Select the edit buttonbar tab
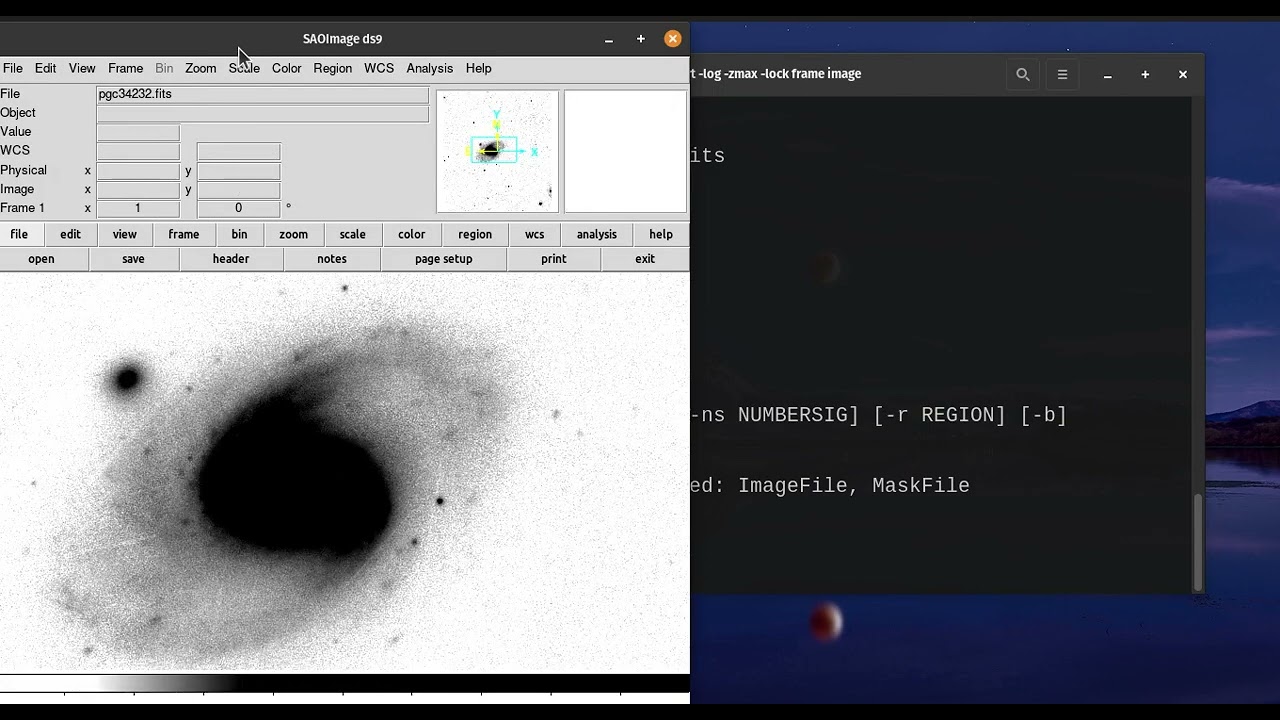 click(x=70, y=234)
